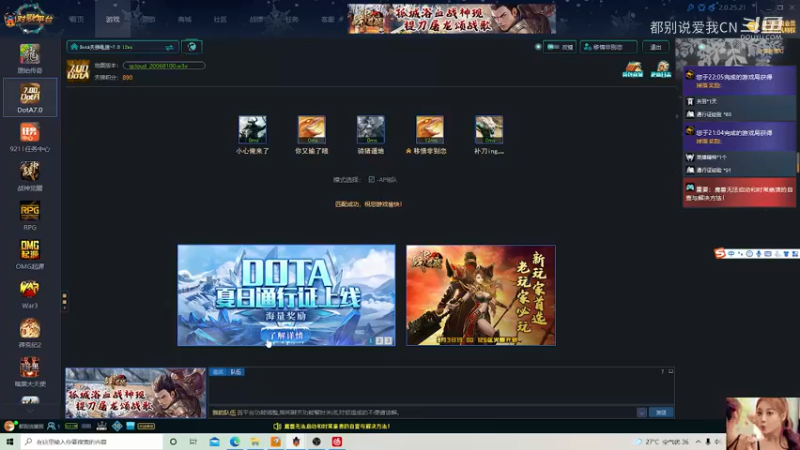Image resolution: width=800 pixels, height=450 pixels.
Task: Click the swap arrows icon in room selector
Action: (169, 47)
